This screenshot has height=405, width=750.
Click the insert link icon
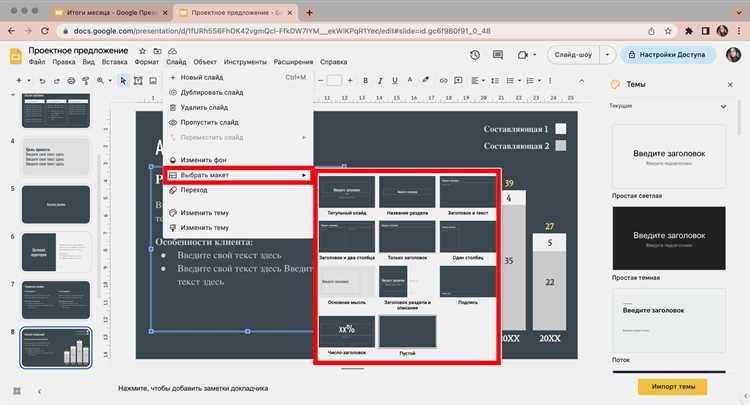tap(443, 81)
